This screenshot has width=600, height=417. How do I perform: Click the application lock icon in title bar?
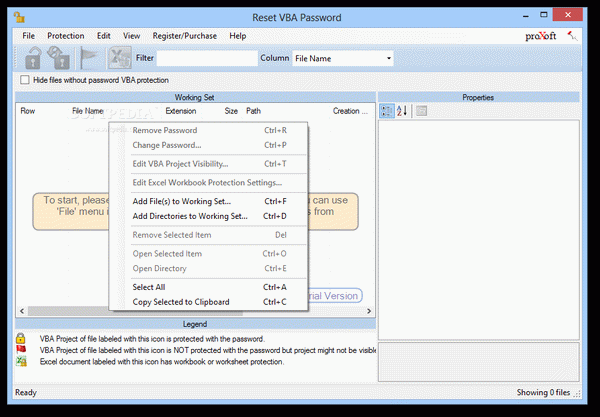pyautogui.click(x=19, y=17)
